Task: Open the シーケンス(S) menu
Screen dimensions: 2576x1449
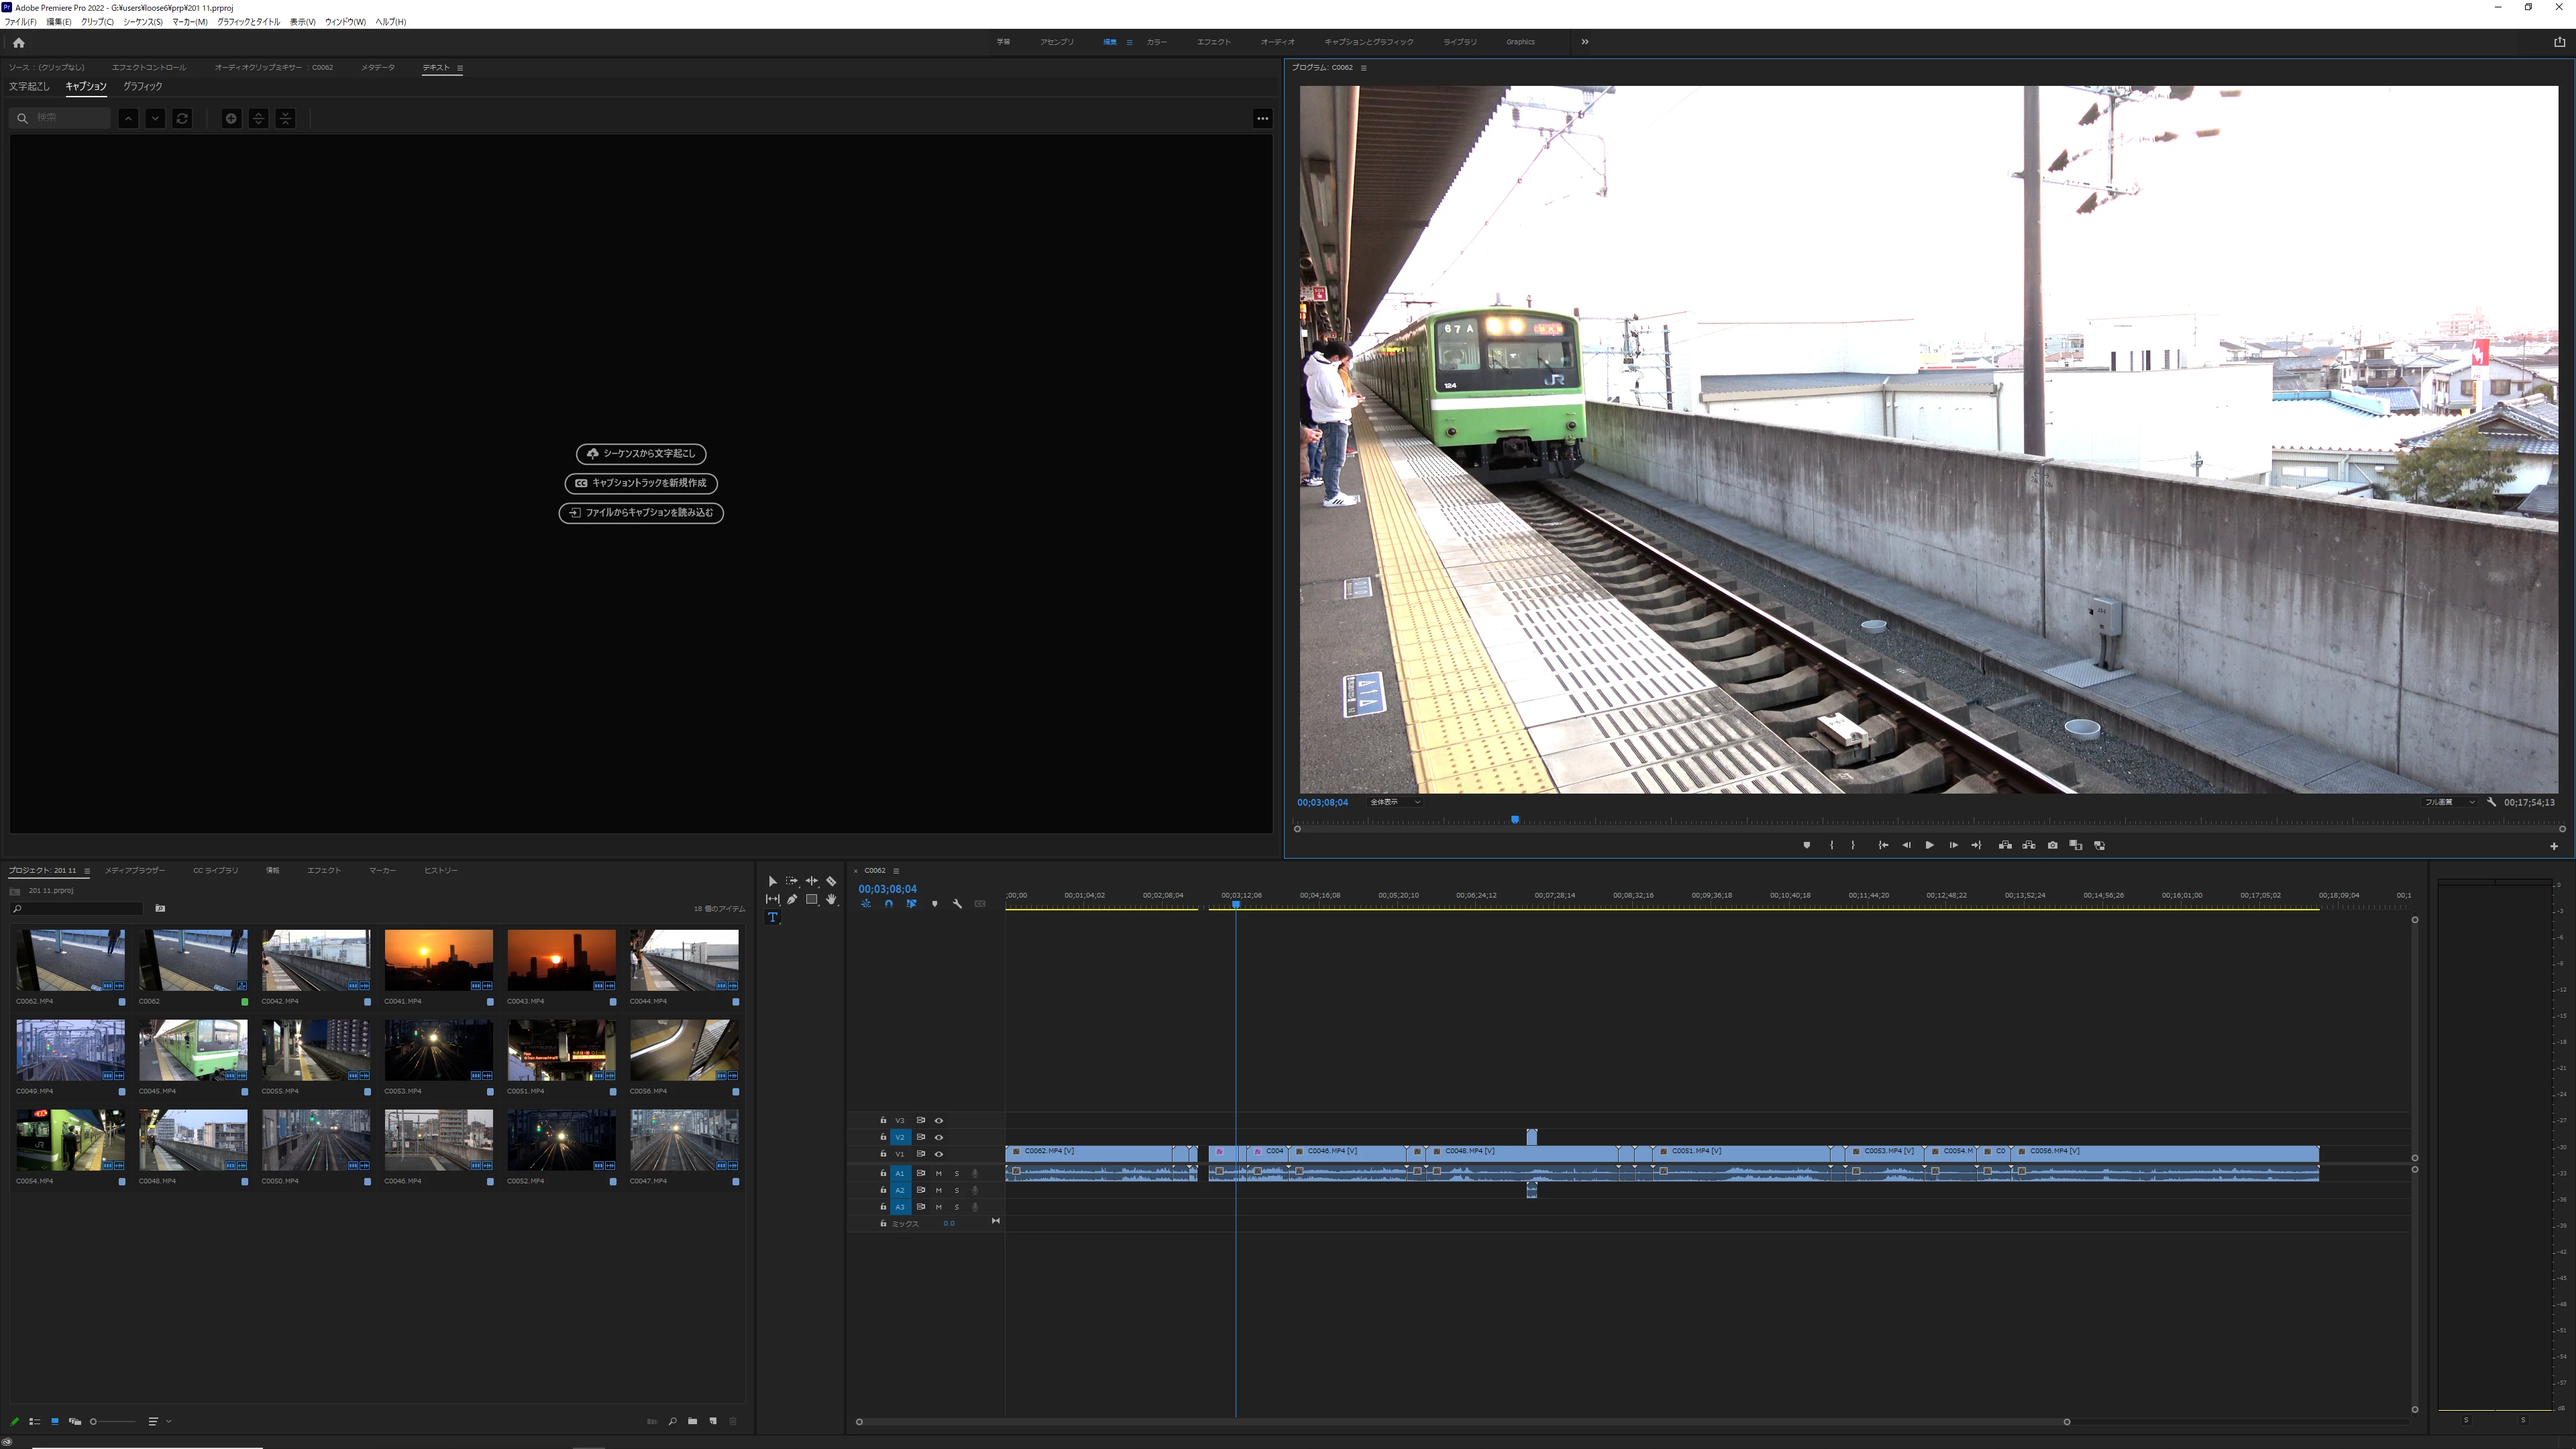Action: click(143, 22)
